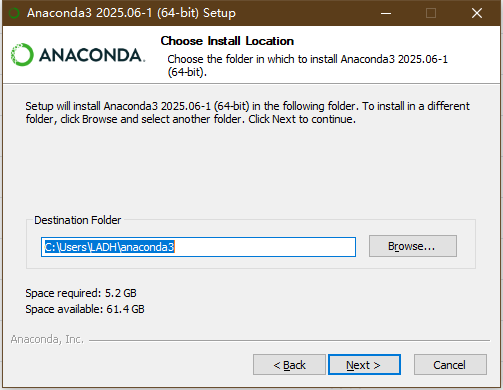Click the greyed-out maximize button

click(431, 13)
